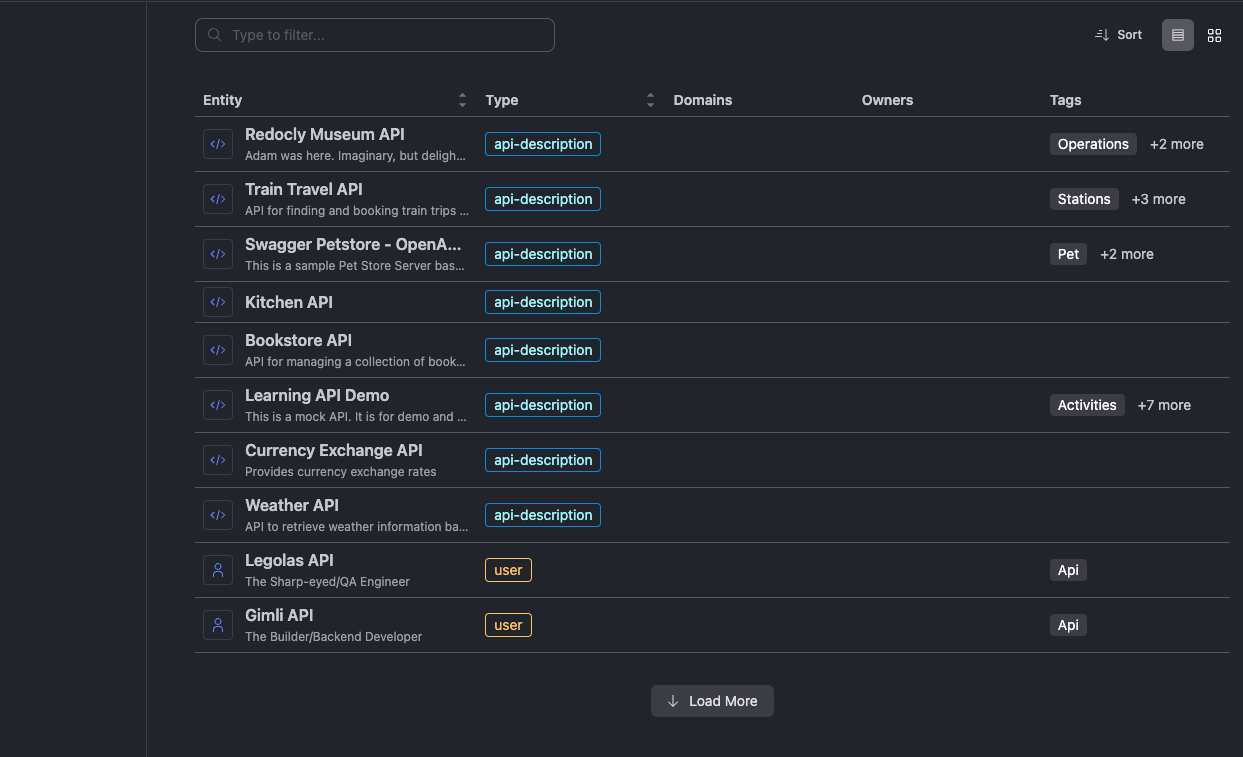Screen dimensions: 1243x757
Task: Expand '+2 more' tags for Swagger Petstore
Action: 1126,254
